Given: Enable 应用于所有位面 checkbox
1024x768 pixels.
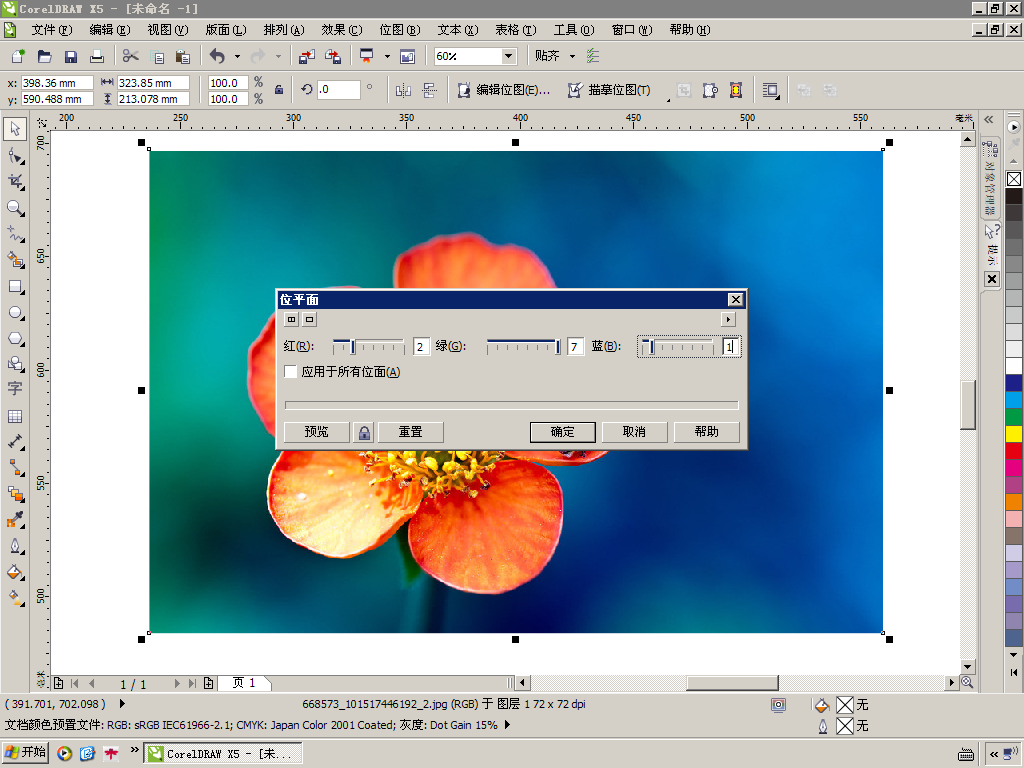Looking at the screenshot, I should click(x=291, y=372).
